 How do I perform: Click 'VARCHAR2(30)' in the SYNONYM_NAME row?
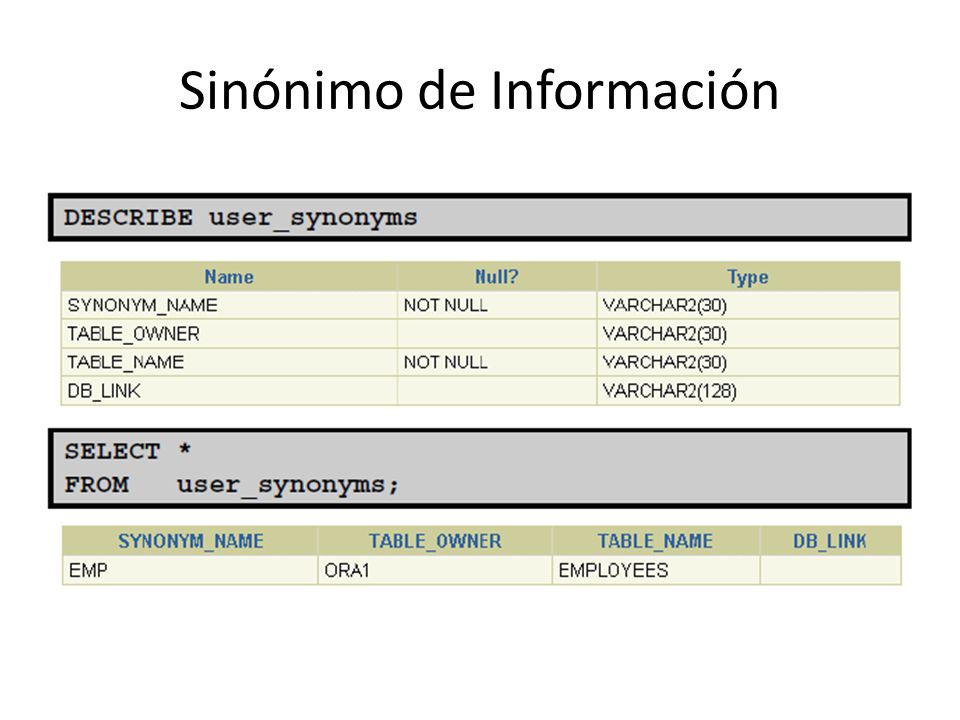point(665,305)
